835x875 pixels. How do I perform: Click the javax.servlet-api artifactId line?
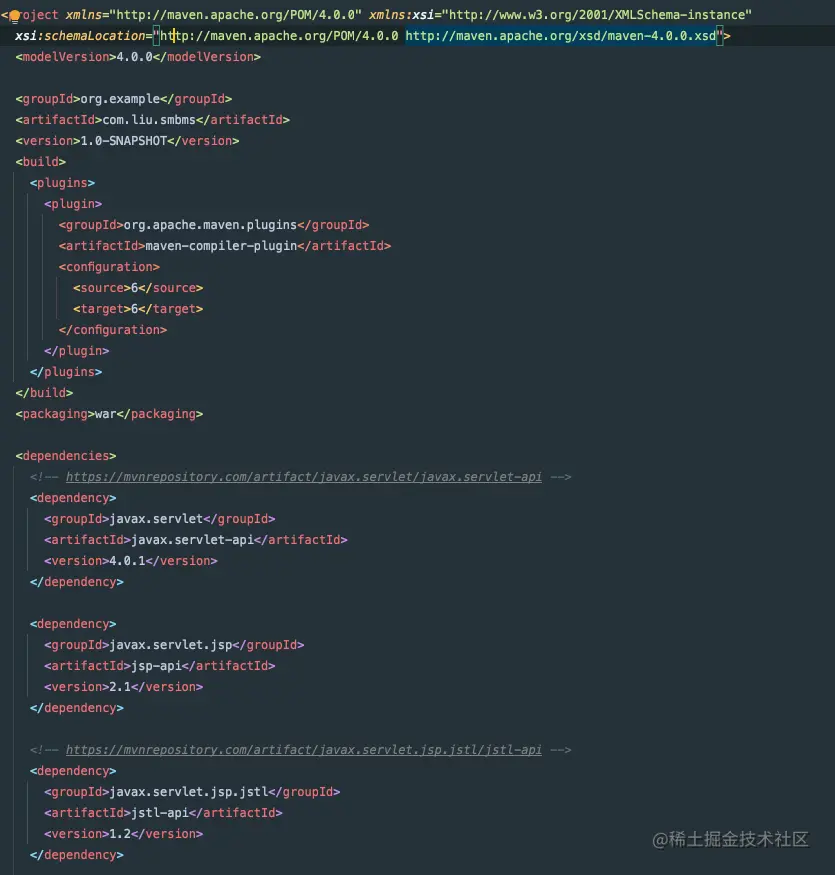click(x=196, y=540)
